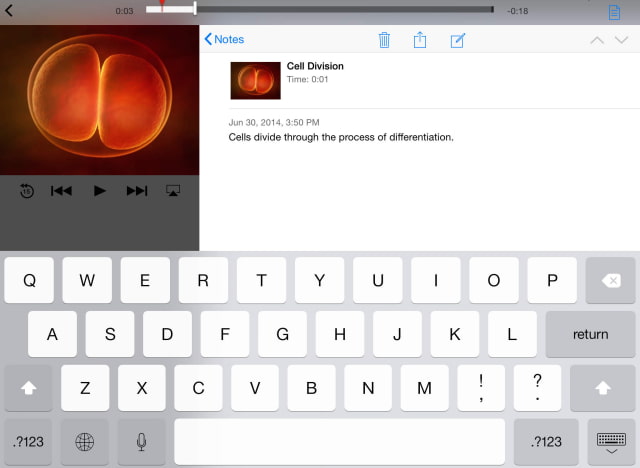Screen dimensions: 640x468
Task: Tap the W key
Action: click(87, 280)
